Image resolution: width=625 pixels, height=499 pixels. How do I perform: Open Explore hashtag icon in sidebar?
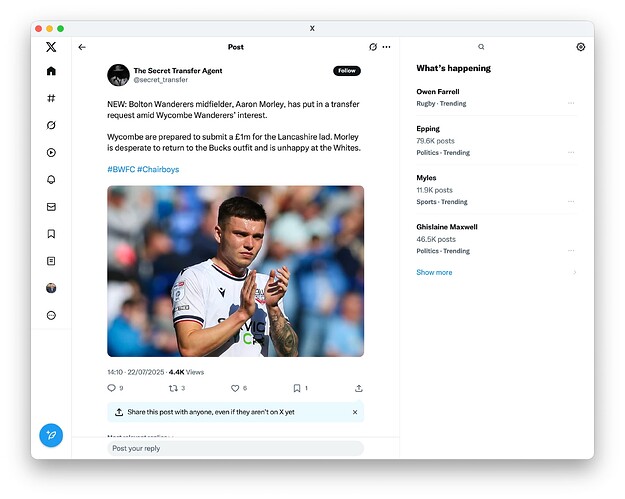51,98
